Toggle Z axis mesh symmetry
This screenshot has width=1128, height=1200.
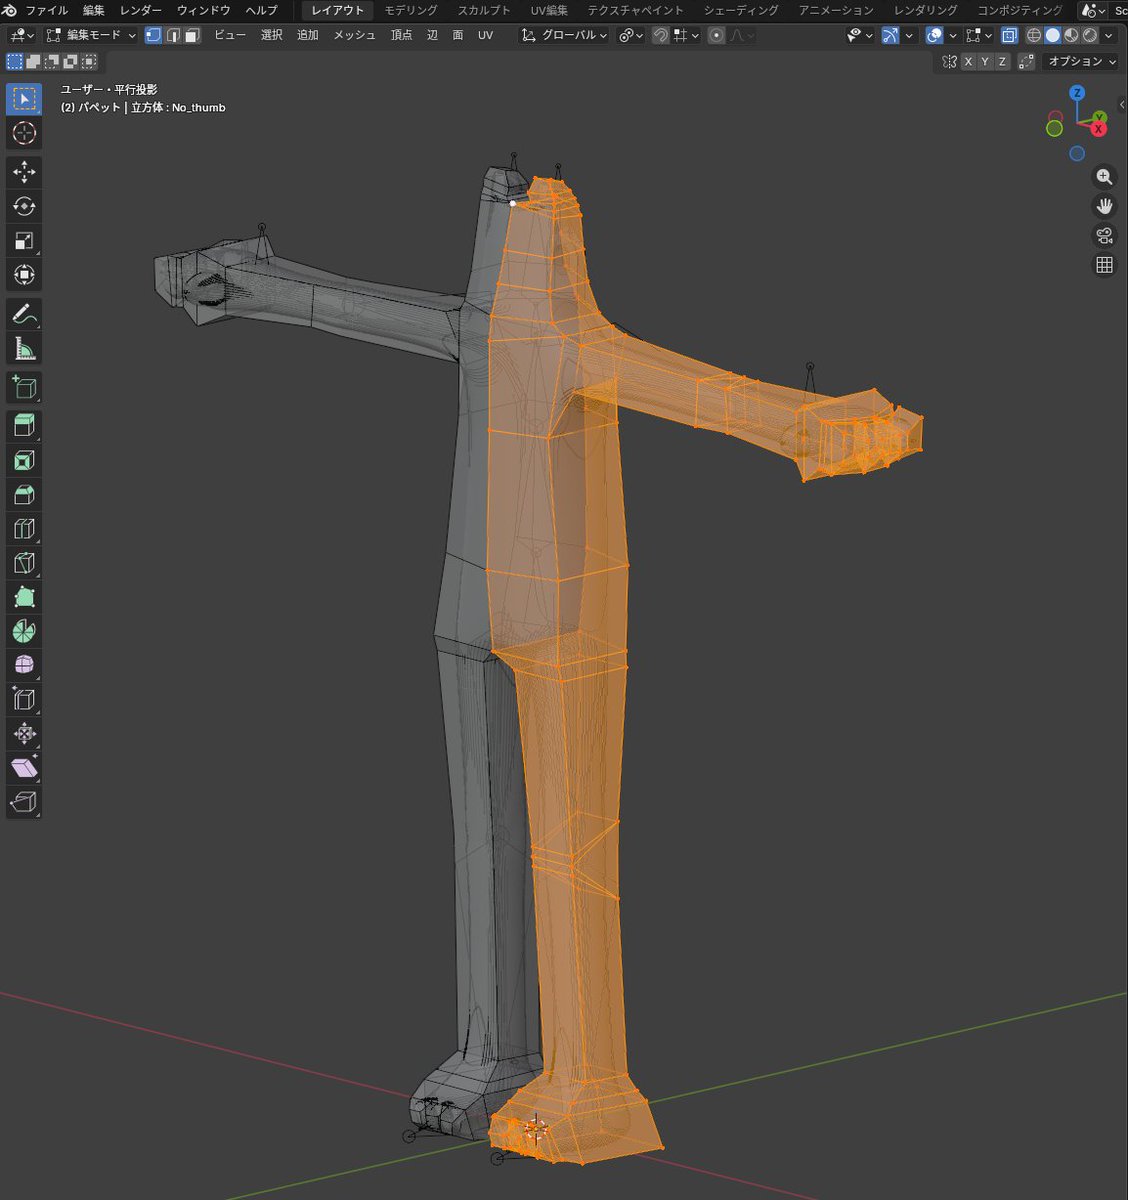pyautogui.click(x=1001, y=62)
